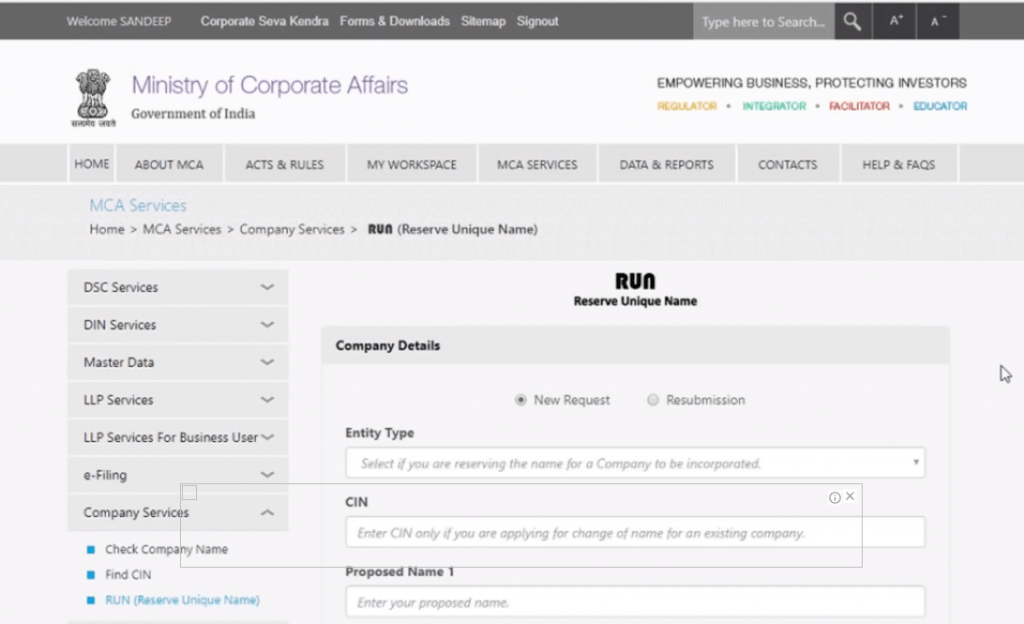Expand LLP Services section
The image size is (1024, 624).
pyautogui.click(x=178, y=399)
